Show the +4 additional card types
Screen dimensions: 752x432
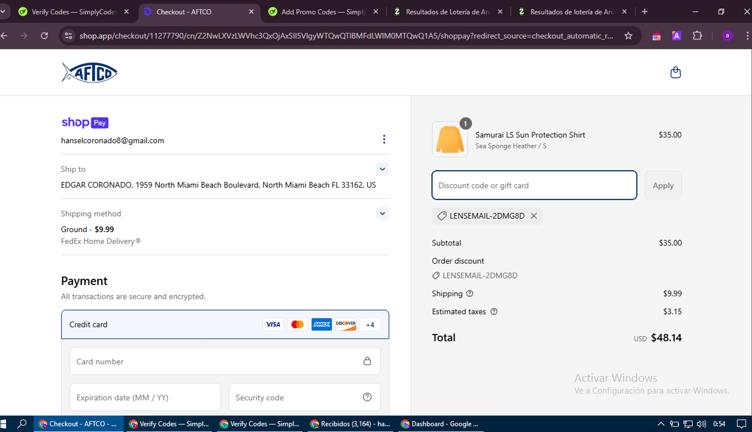coord(370,325)
